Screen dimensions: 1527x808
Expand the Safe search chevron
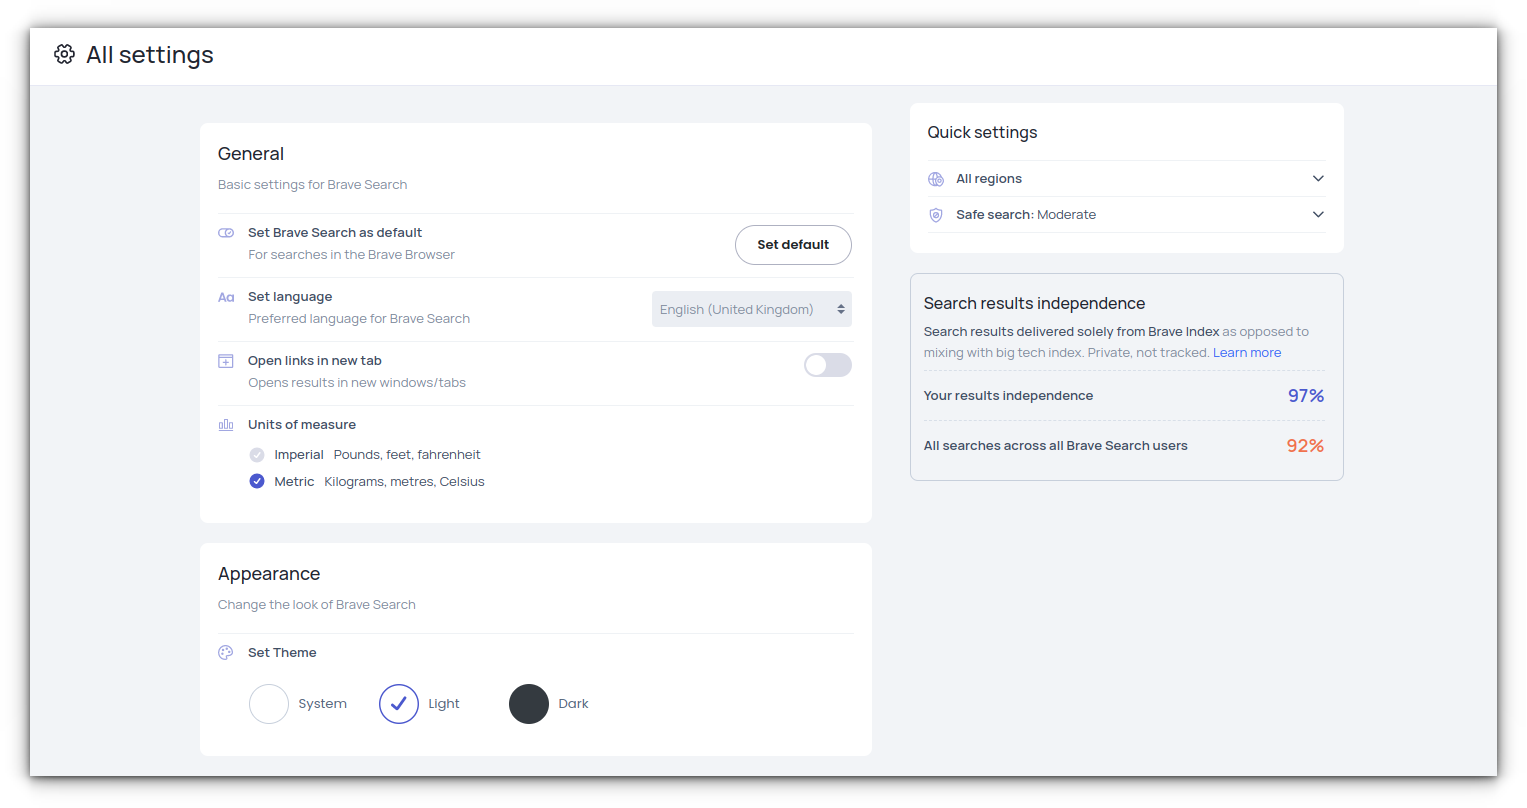pyautogui.click(x=1318, y=215)
